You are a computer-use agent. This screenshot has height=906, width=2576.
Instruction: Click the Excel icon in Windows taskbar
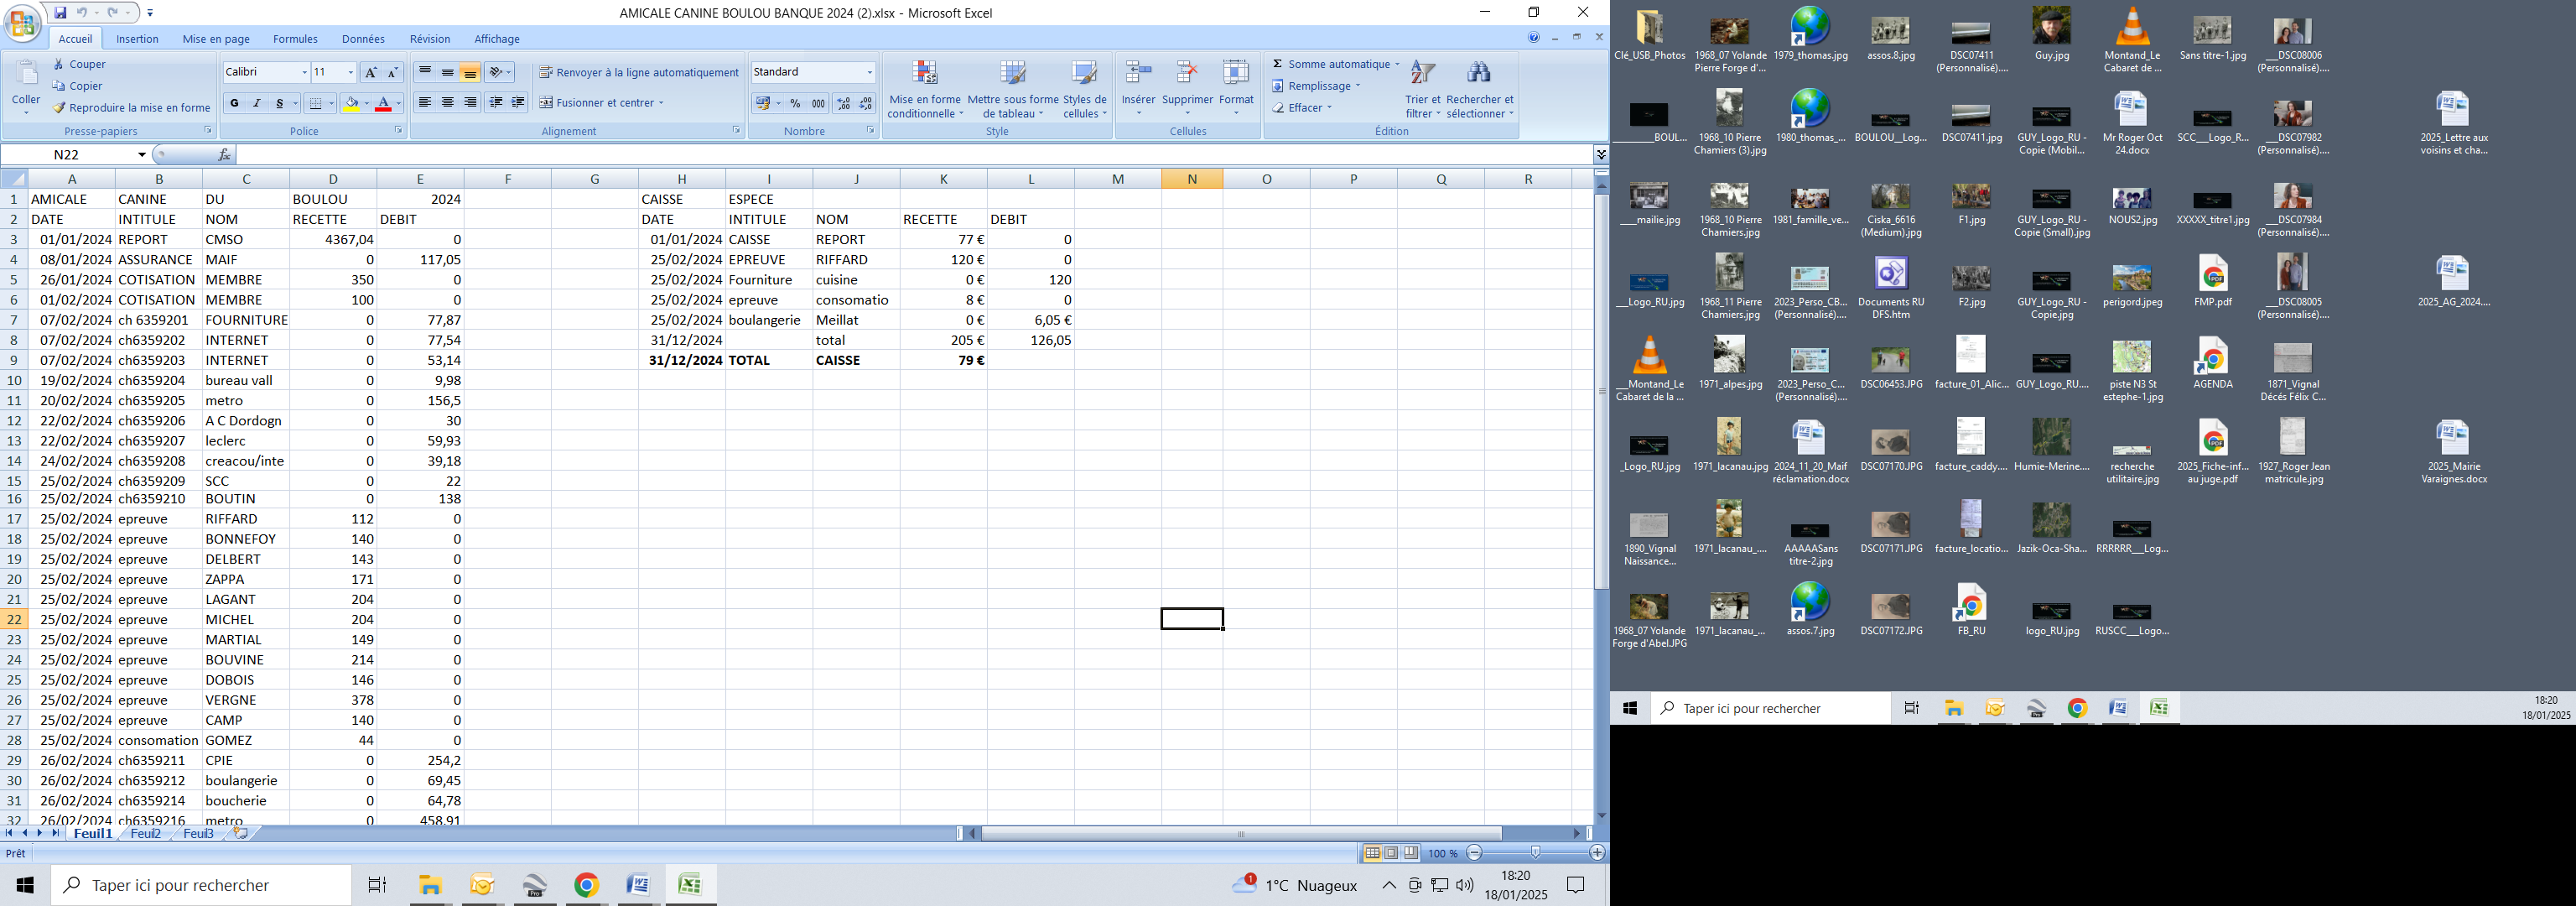[690, 885]
